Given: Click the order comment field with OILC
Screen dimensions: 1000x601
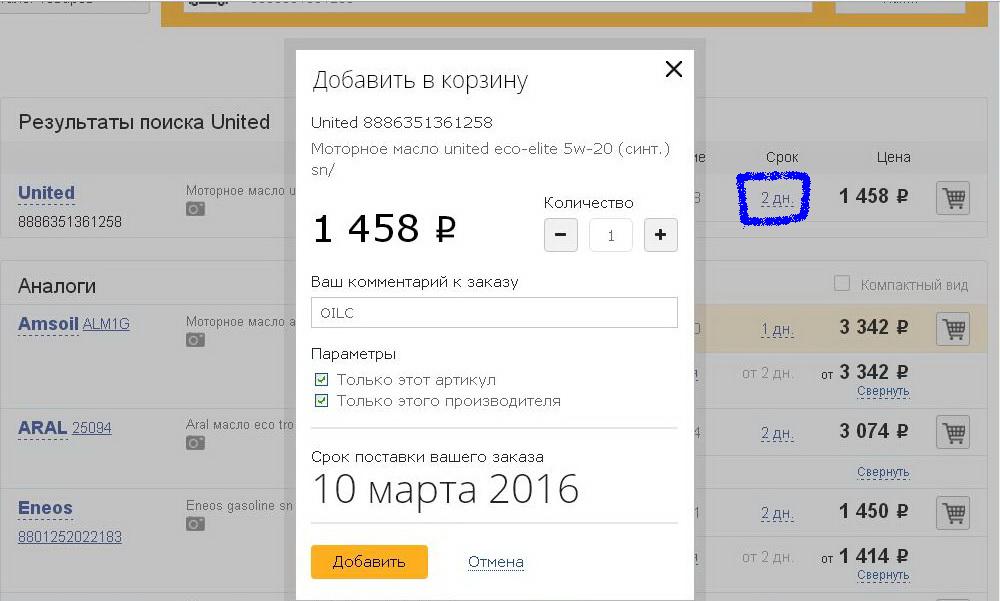Looking at the screenshot, I should point(494,313).
